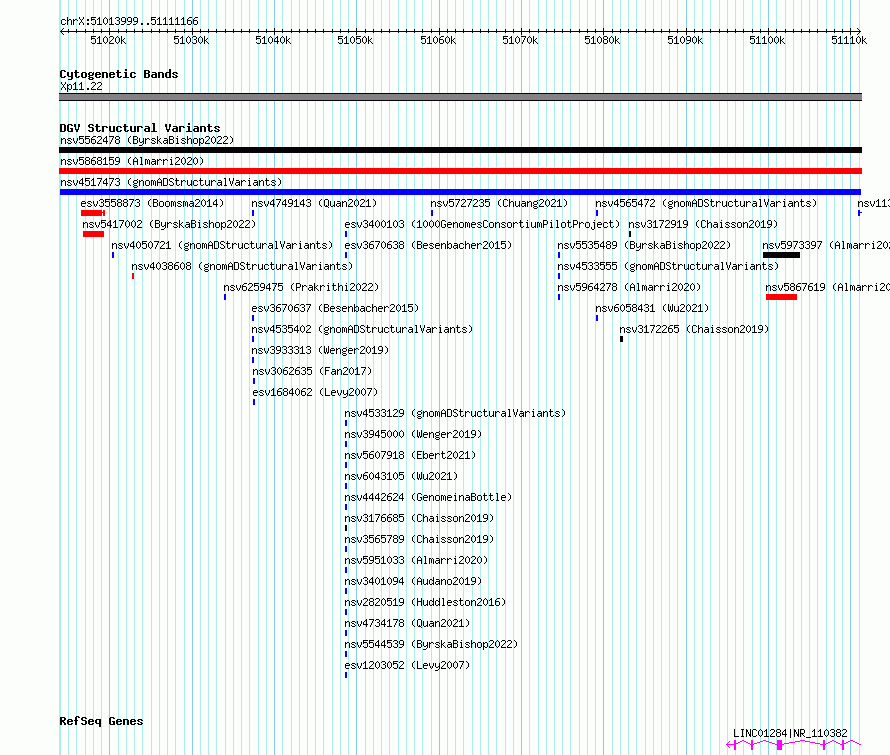Click nsv3933313 (Wenger2019) label
890x755 pixels.
tap(320, 350)
